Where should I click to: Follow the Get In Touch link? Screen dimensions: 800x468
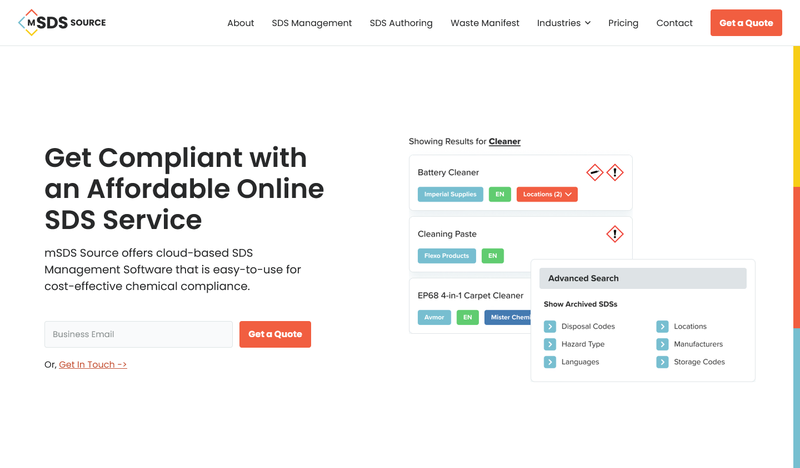click(93, 364)
